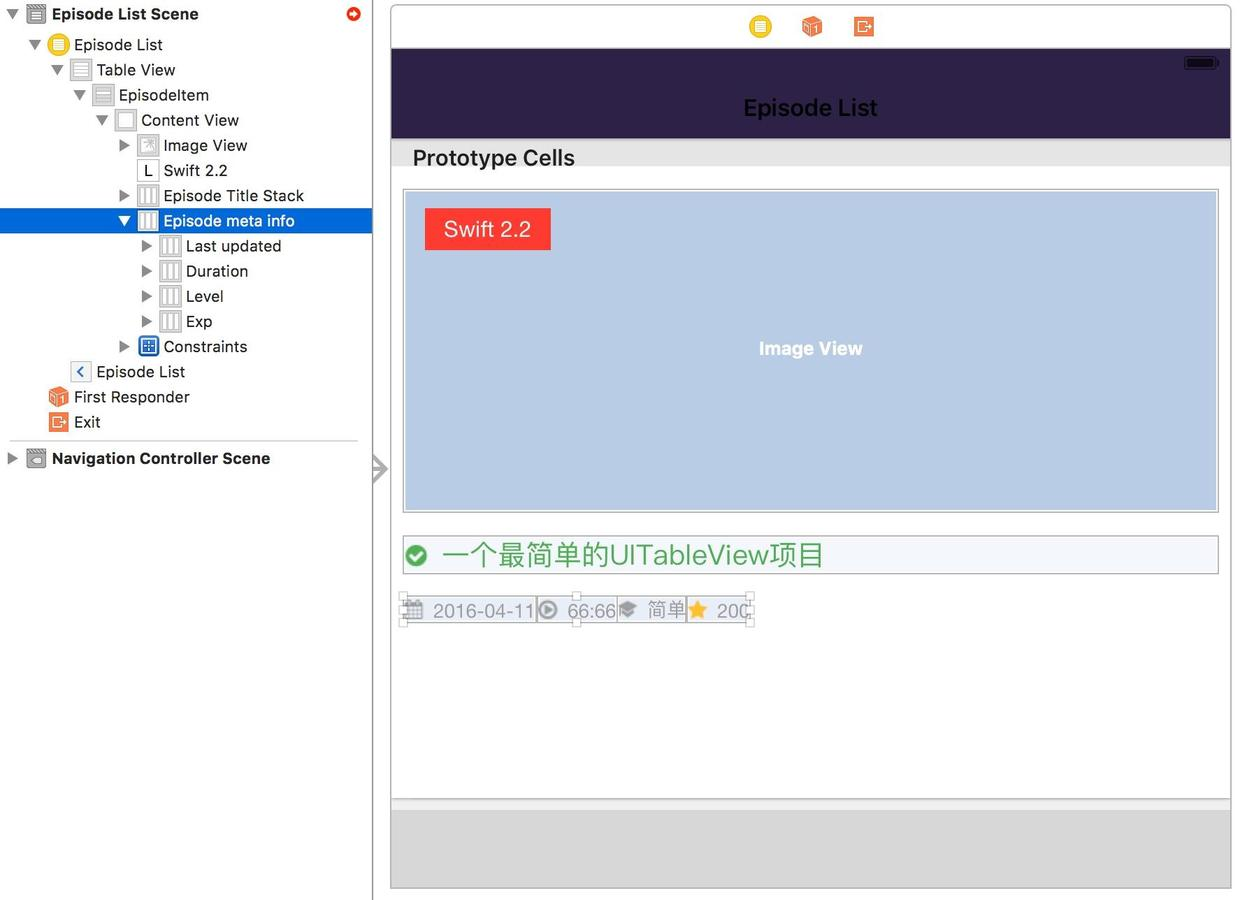Click the green UITableView title label on canvas

pos(632,555)
